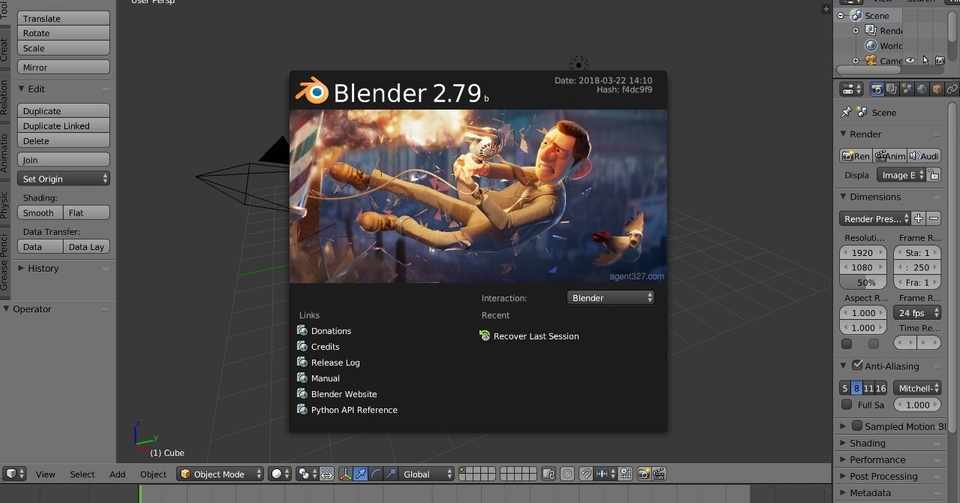Select the scale manipulator icon
This screenshot has height=503, width=960.
tap(390, 474)
